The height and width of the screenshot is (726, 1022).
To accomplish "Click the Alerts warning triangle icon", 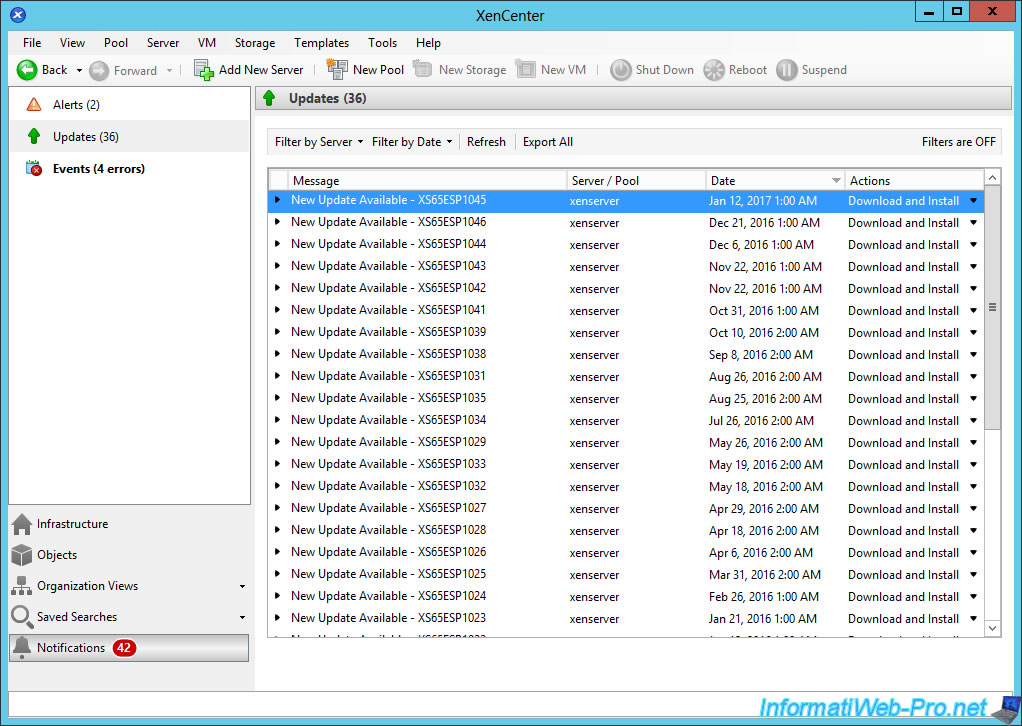I will point(34,104).
